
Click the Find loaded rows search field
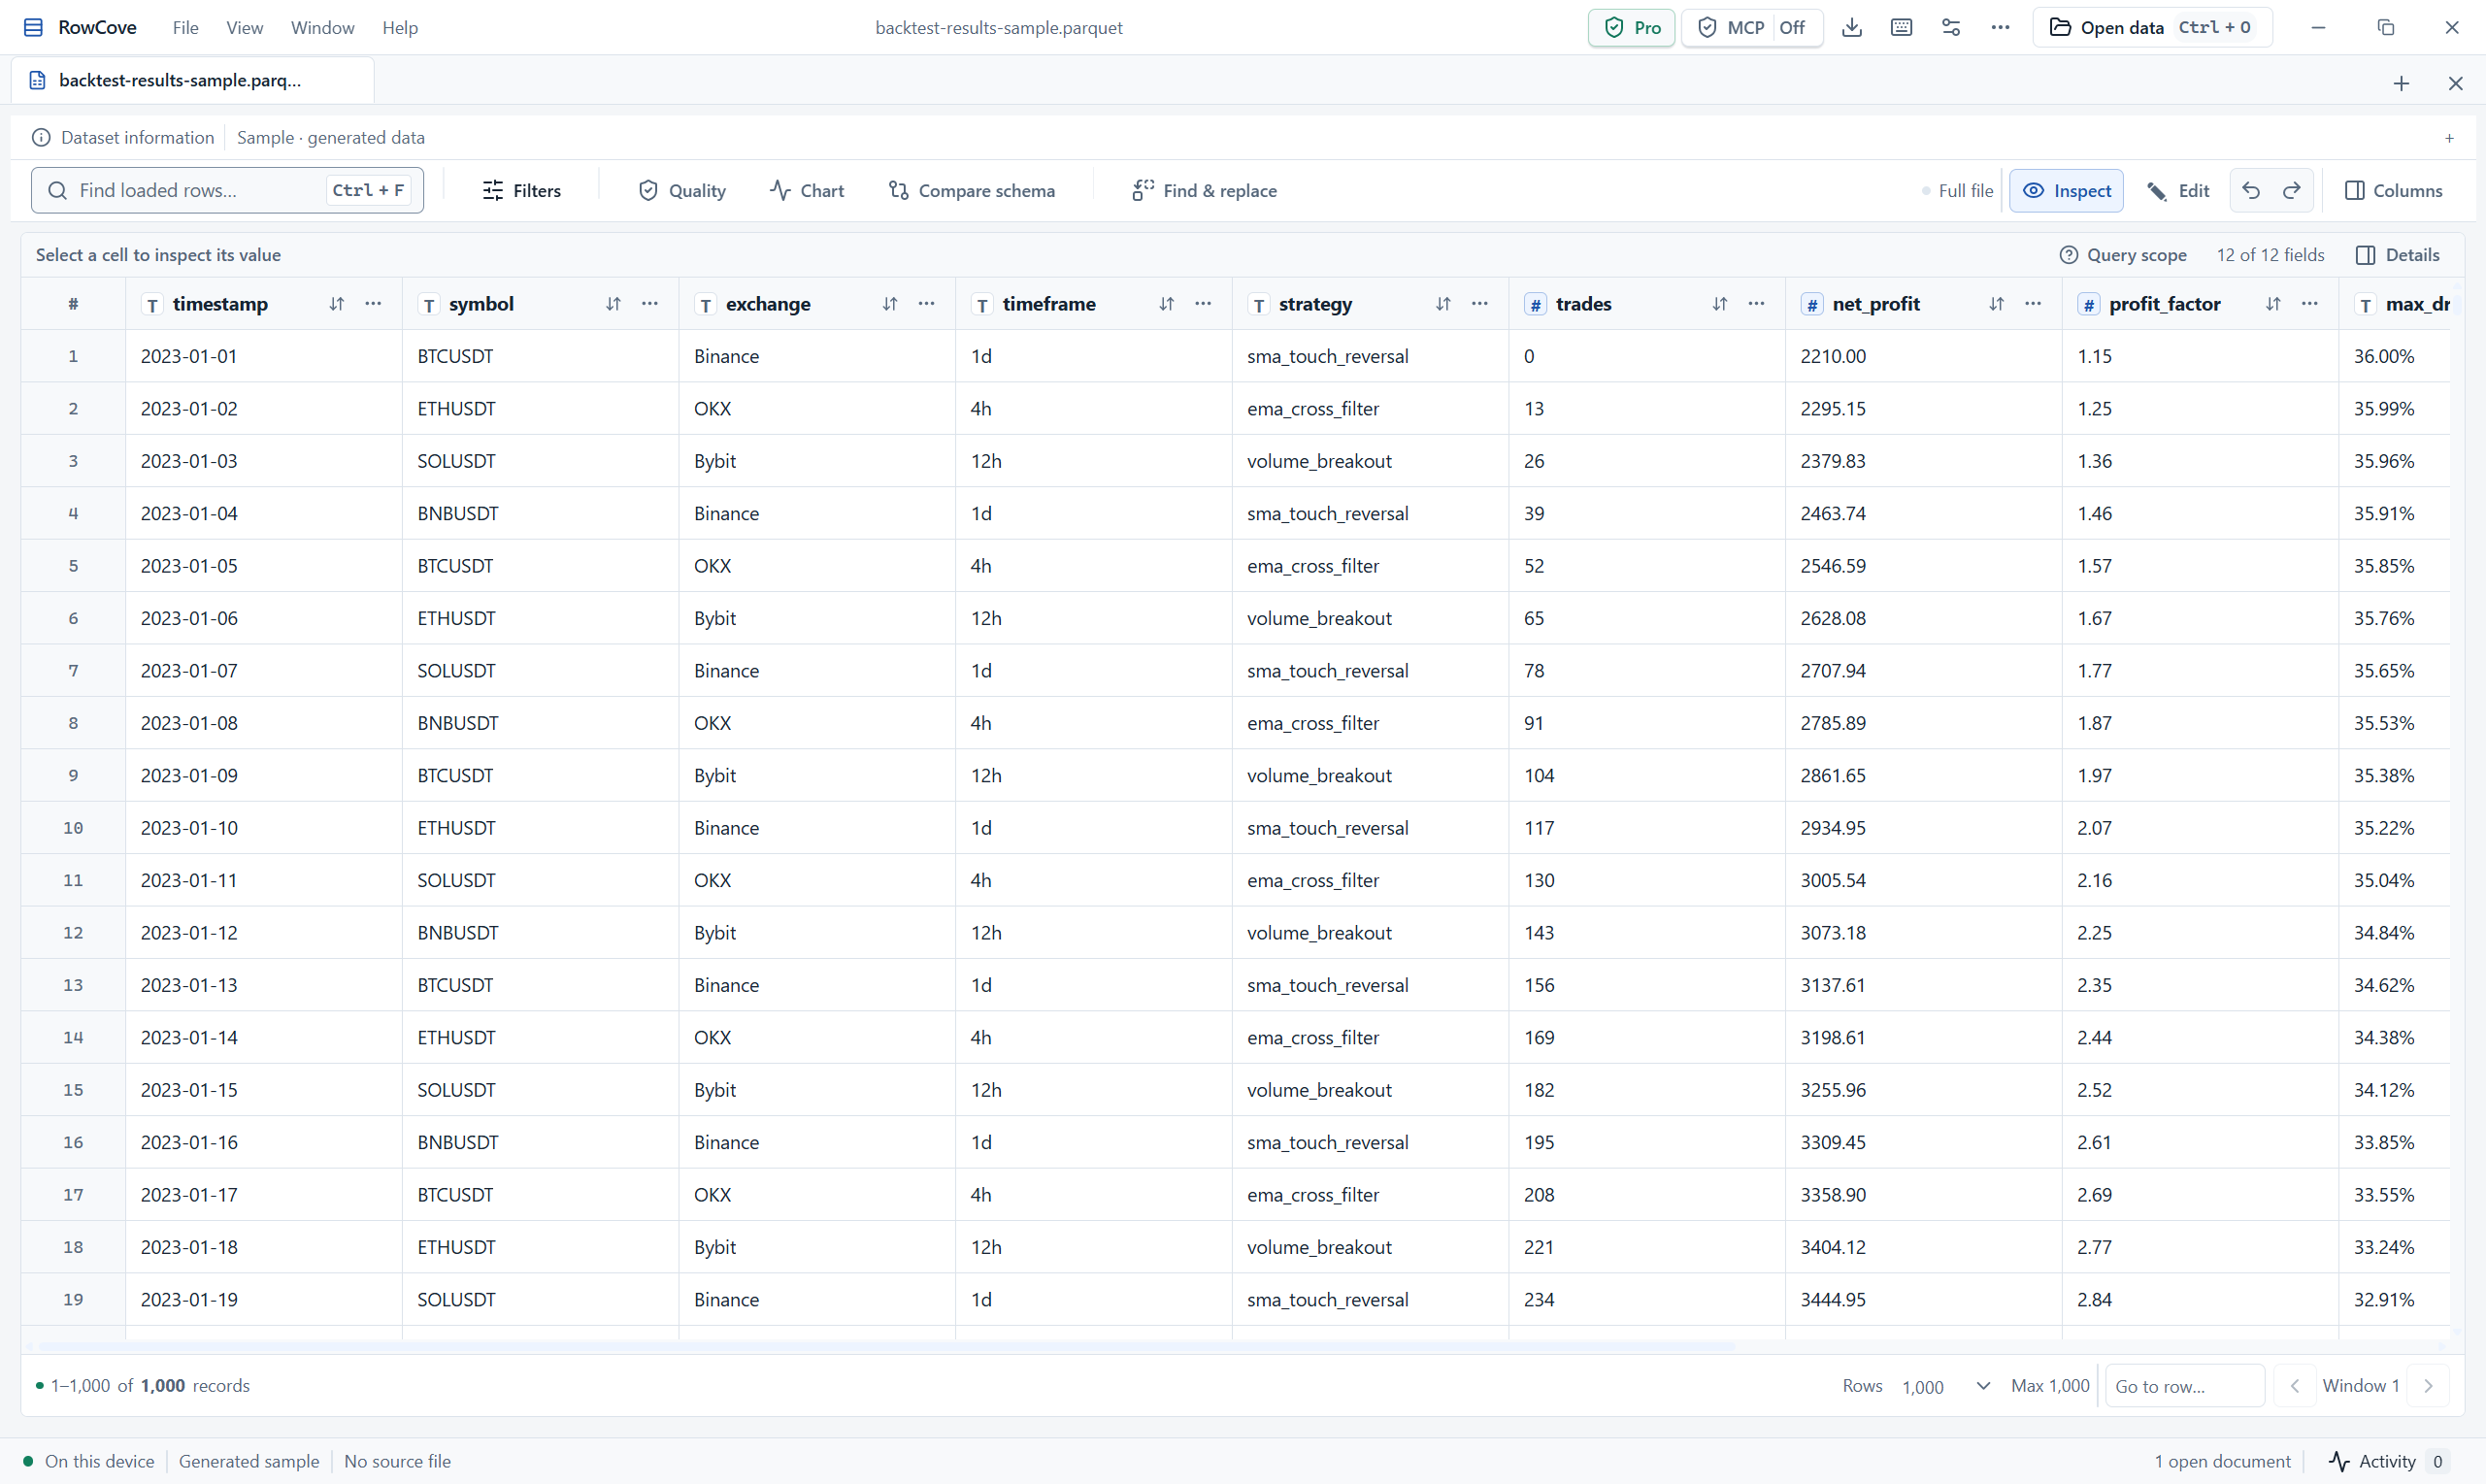tap(227, 190)
